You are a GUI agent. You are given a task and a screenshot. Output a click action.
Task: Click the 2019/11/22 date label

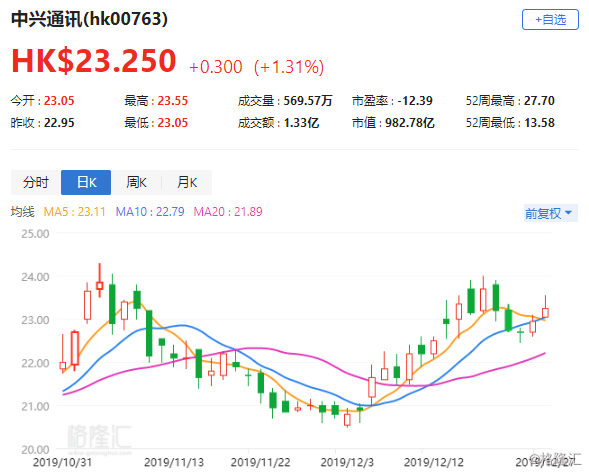pos(260,462)
